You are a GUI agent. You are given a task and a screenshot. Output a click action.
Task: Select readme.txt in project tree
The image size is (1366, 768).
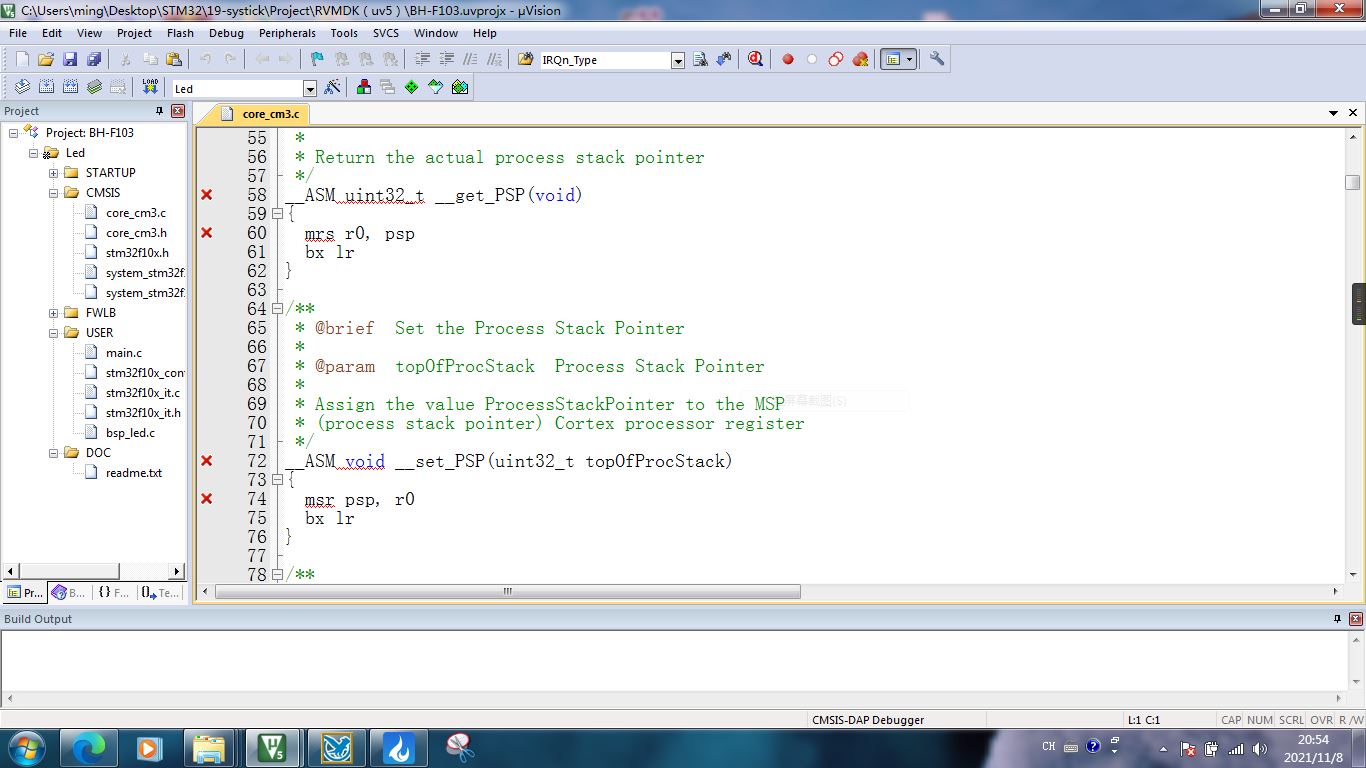[134, 473]
